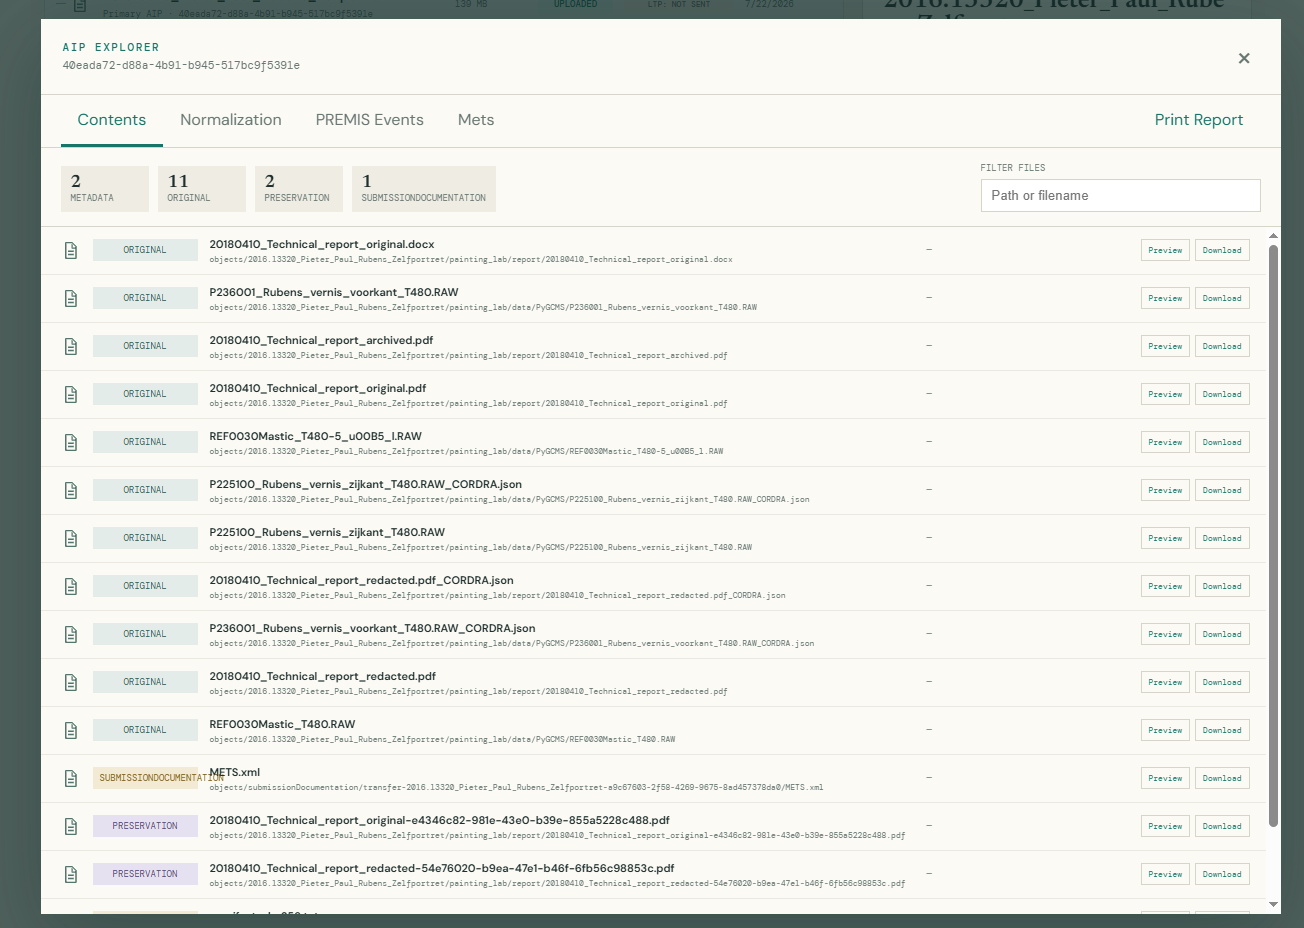Download P225100_Rubens_vernis_zijkant_T480.RAW
Image resolution: width=1304 pixels, height=928 pixels.
click(1222, 538)
